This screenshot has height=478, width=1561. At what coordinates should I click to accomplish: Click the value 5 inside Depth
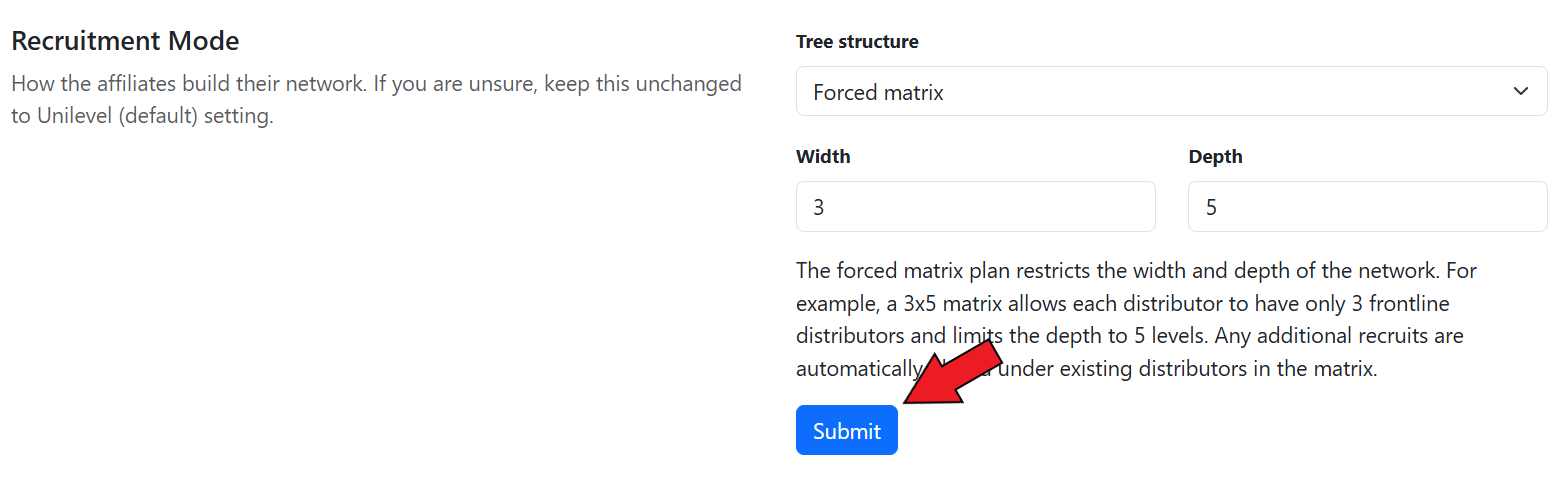pyautogui.click(x=1211, y=208)
